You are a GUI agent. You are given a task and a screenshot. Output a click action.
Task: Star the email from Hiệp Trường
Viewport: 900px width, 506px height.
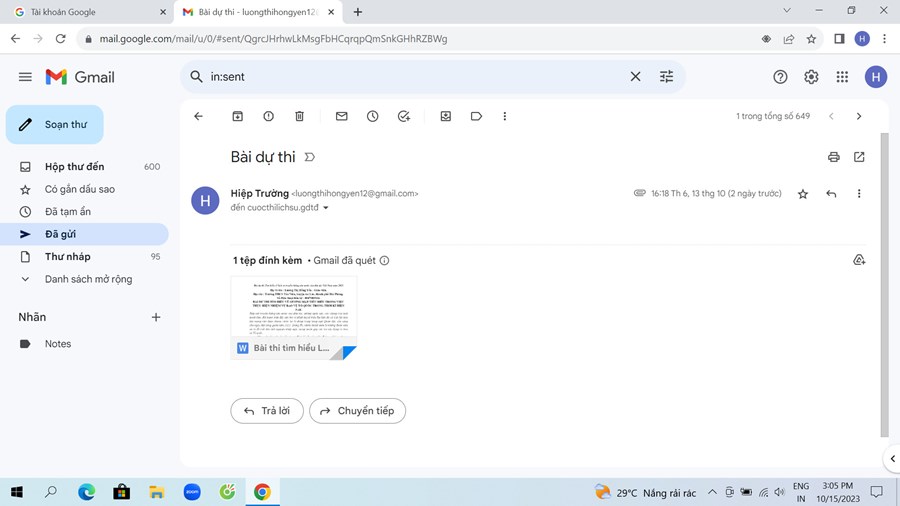point(802,194)
